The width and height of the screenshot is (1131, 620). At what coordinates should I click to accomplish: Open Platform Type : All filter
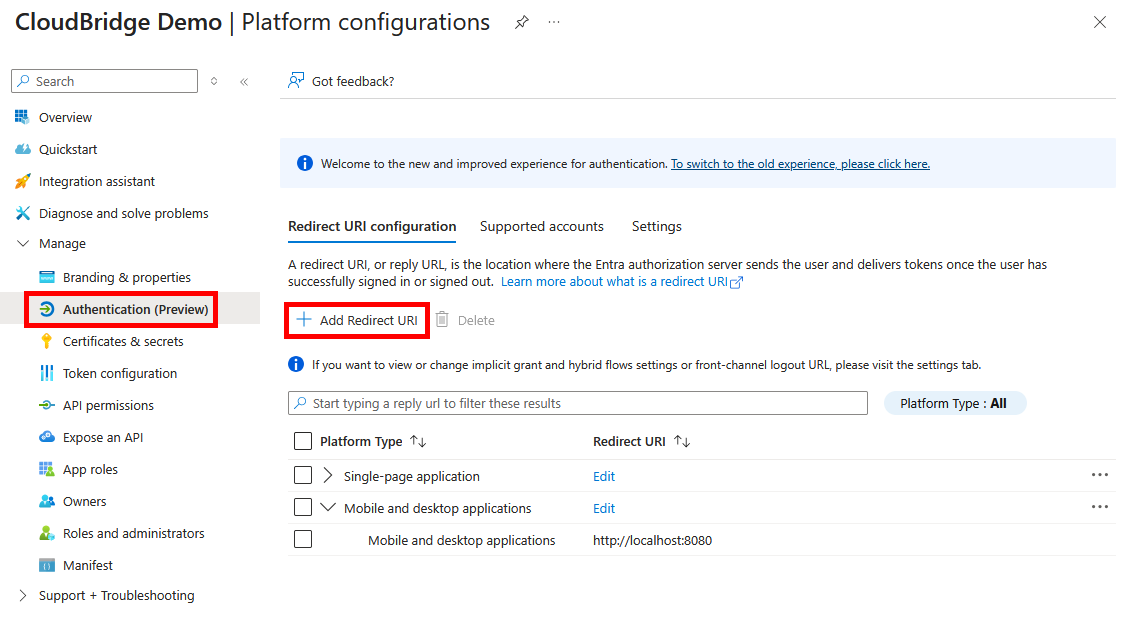point(954,403)
